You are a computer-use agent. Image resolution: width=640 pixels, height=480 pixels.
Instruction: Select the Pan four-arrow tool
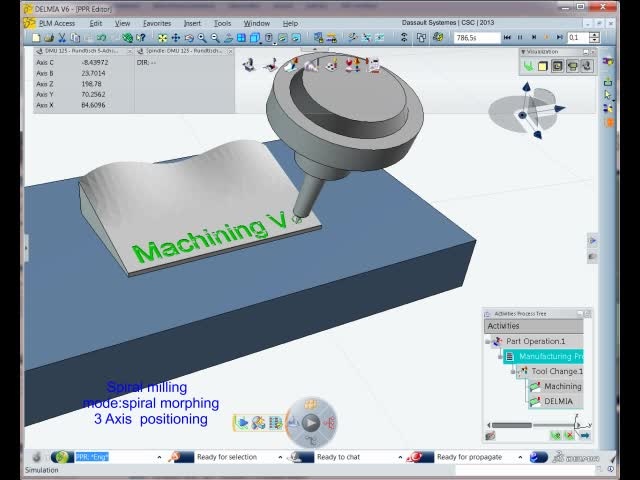(176, 38)
